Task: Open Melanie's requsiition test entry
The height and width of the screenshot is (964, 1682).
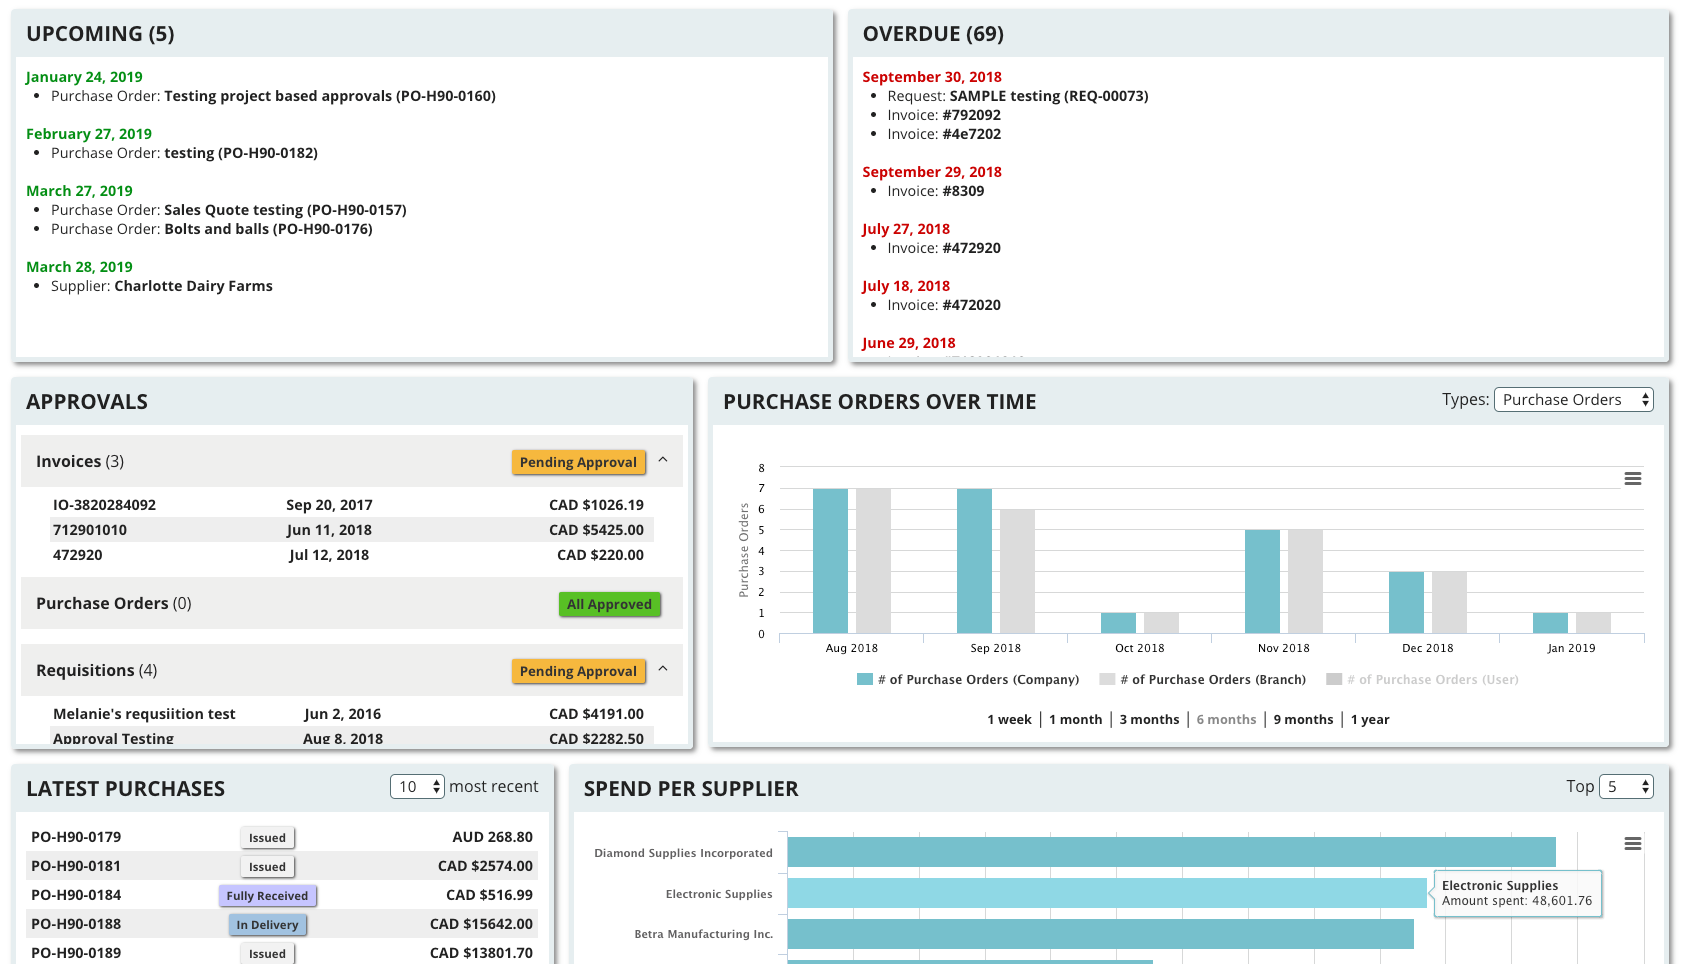Action: click(144, 713)
